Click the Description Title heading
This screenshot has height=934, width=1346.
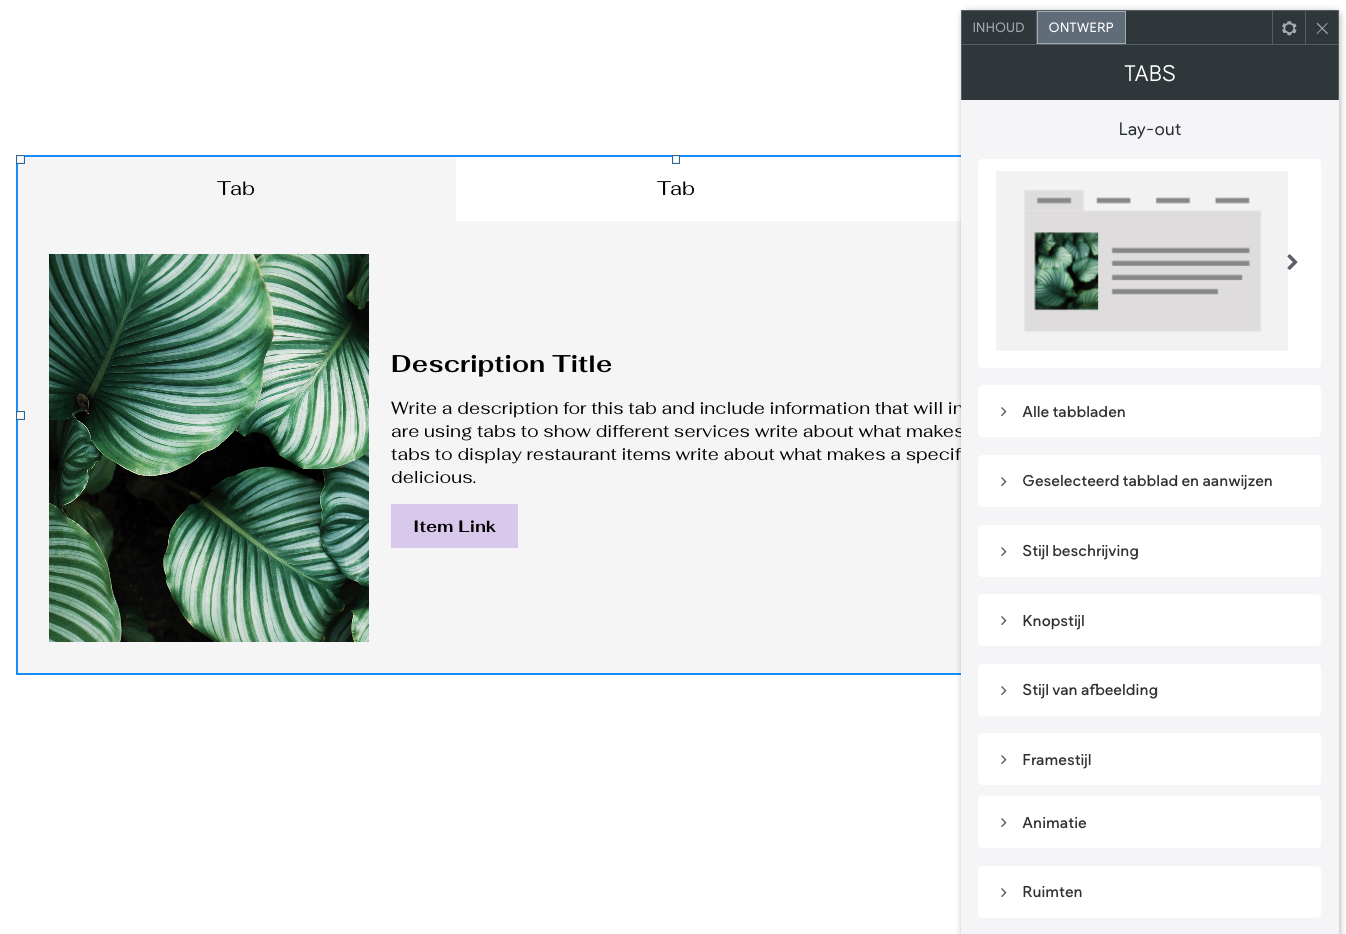(x=501, y=364)
